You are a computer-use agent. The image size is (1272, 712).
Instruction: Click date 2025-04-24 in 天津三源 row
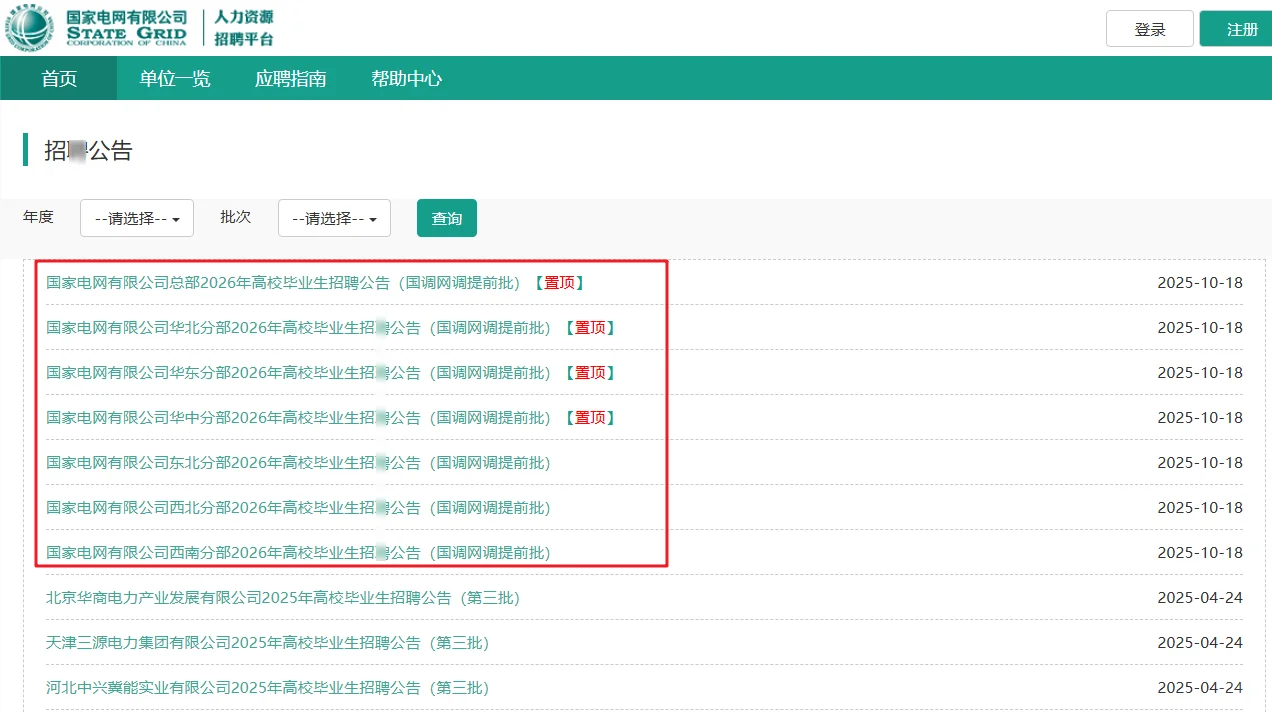1200,643
